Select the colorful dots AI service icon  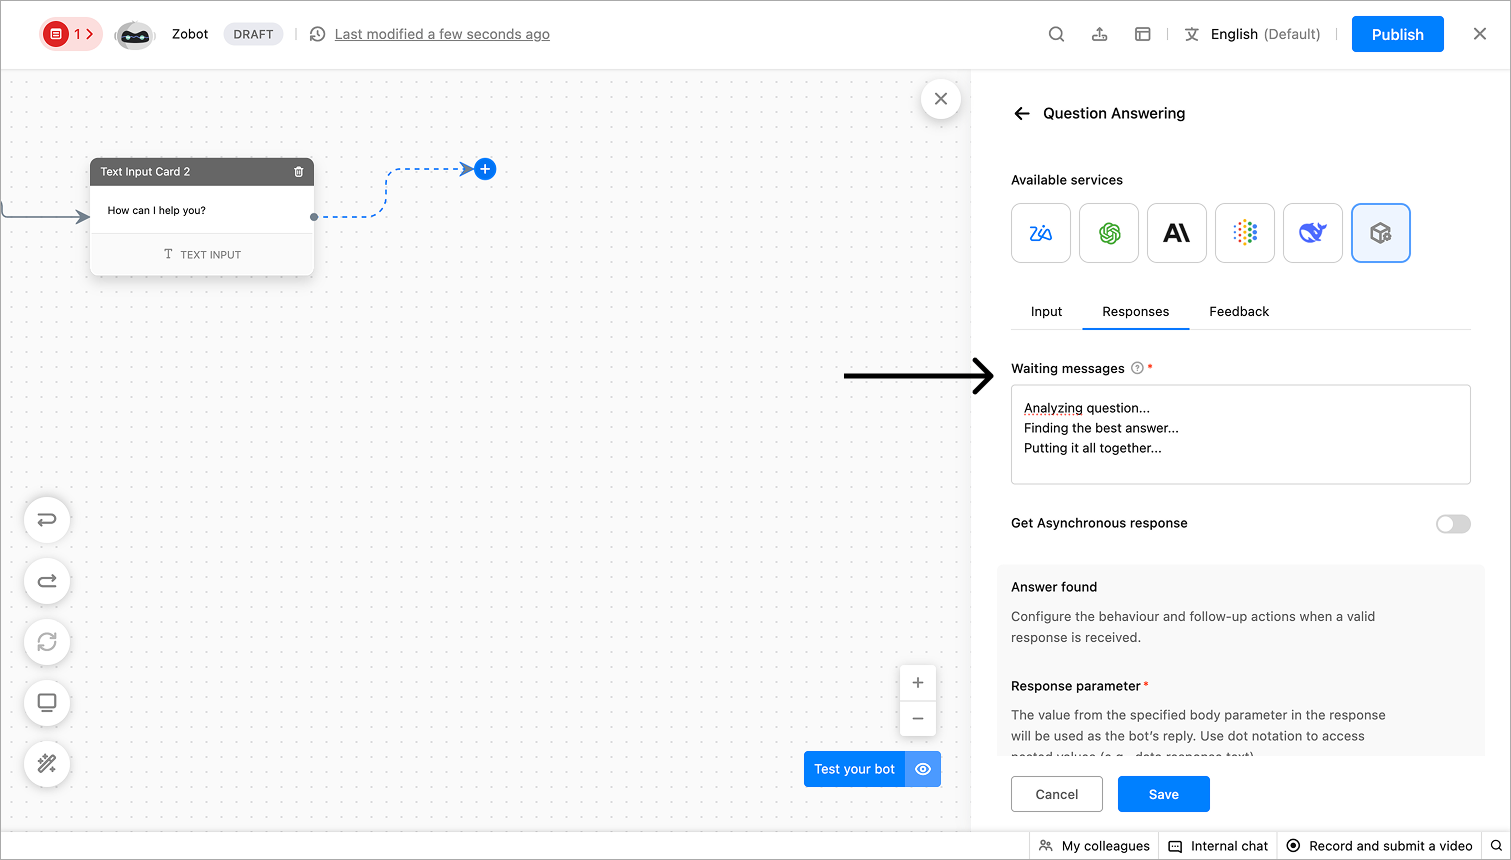(1245, 233)
